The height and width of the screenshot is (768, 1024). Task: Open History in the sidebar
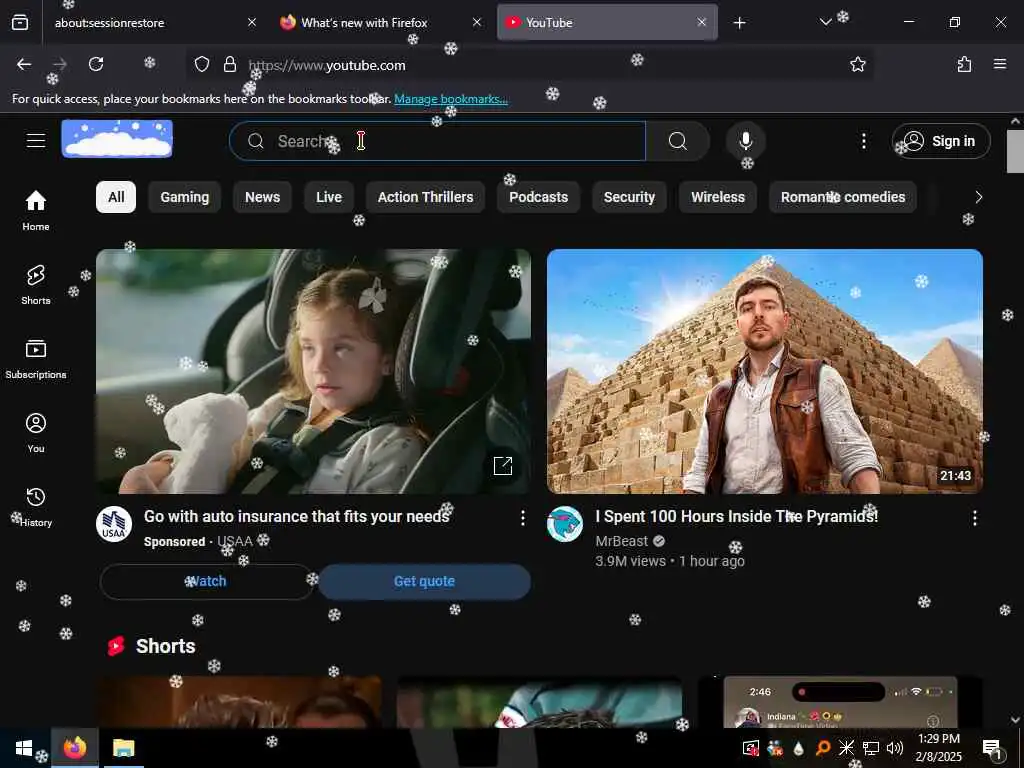36,507
